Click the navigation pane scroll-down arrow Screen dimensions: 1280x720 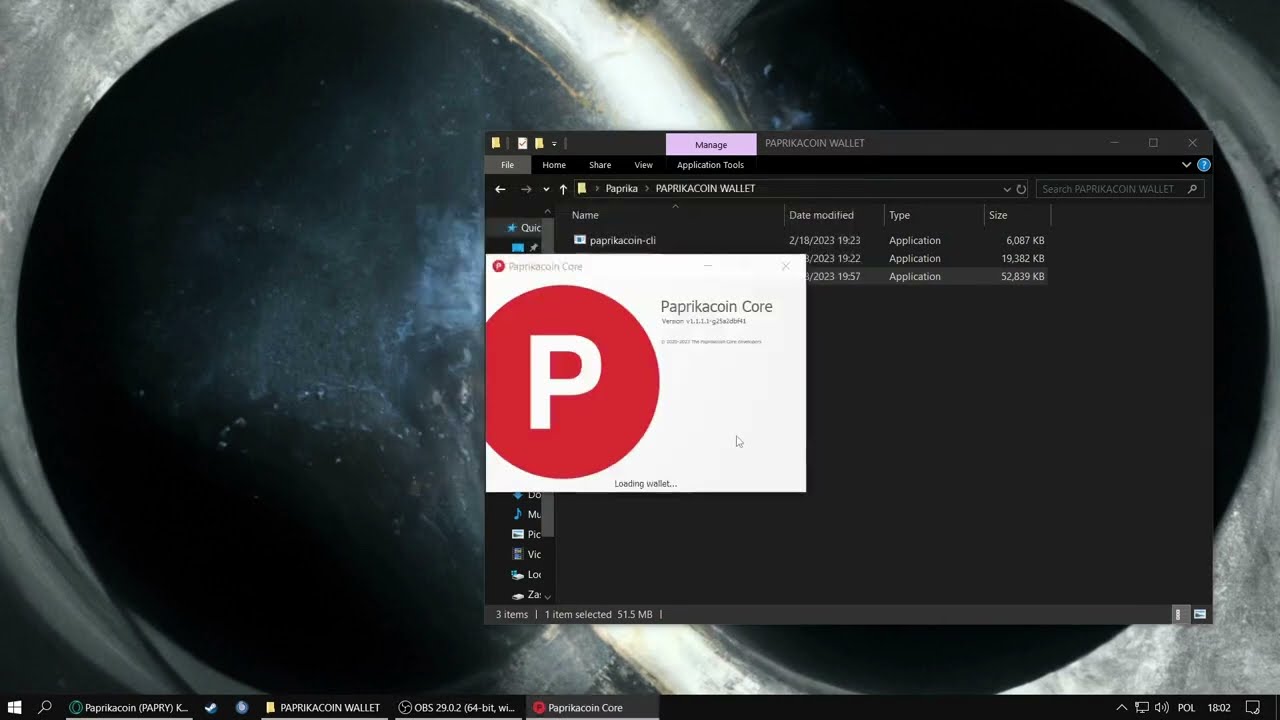[x=547, y=597]
